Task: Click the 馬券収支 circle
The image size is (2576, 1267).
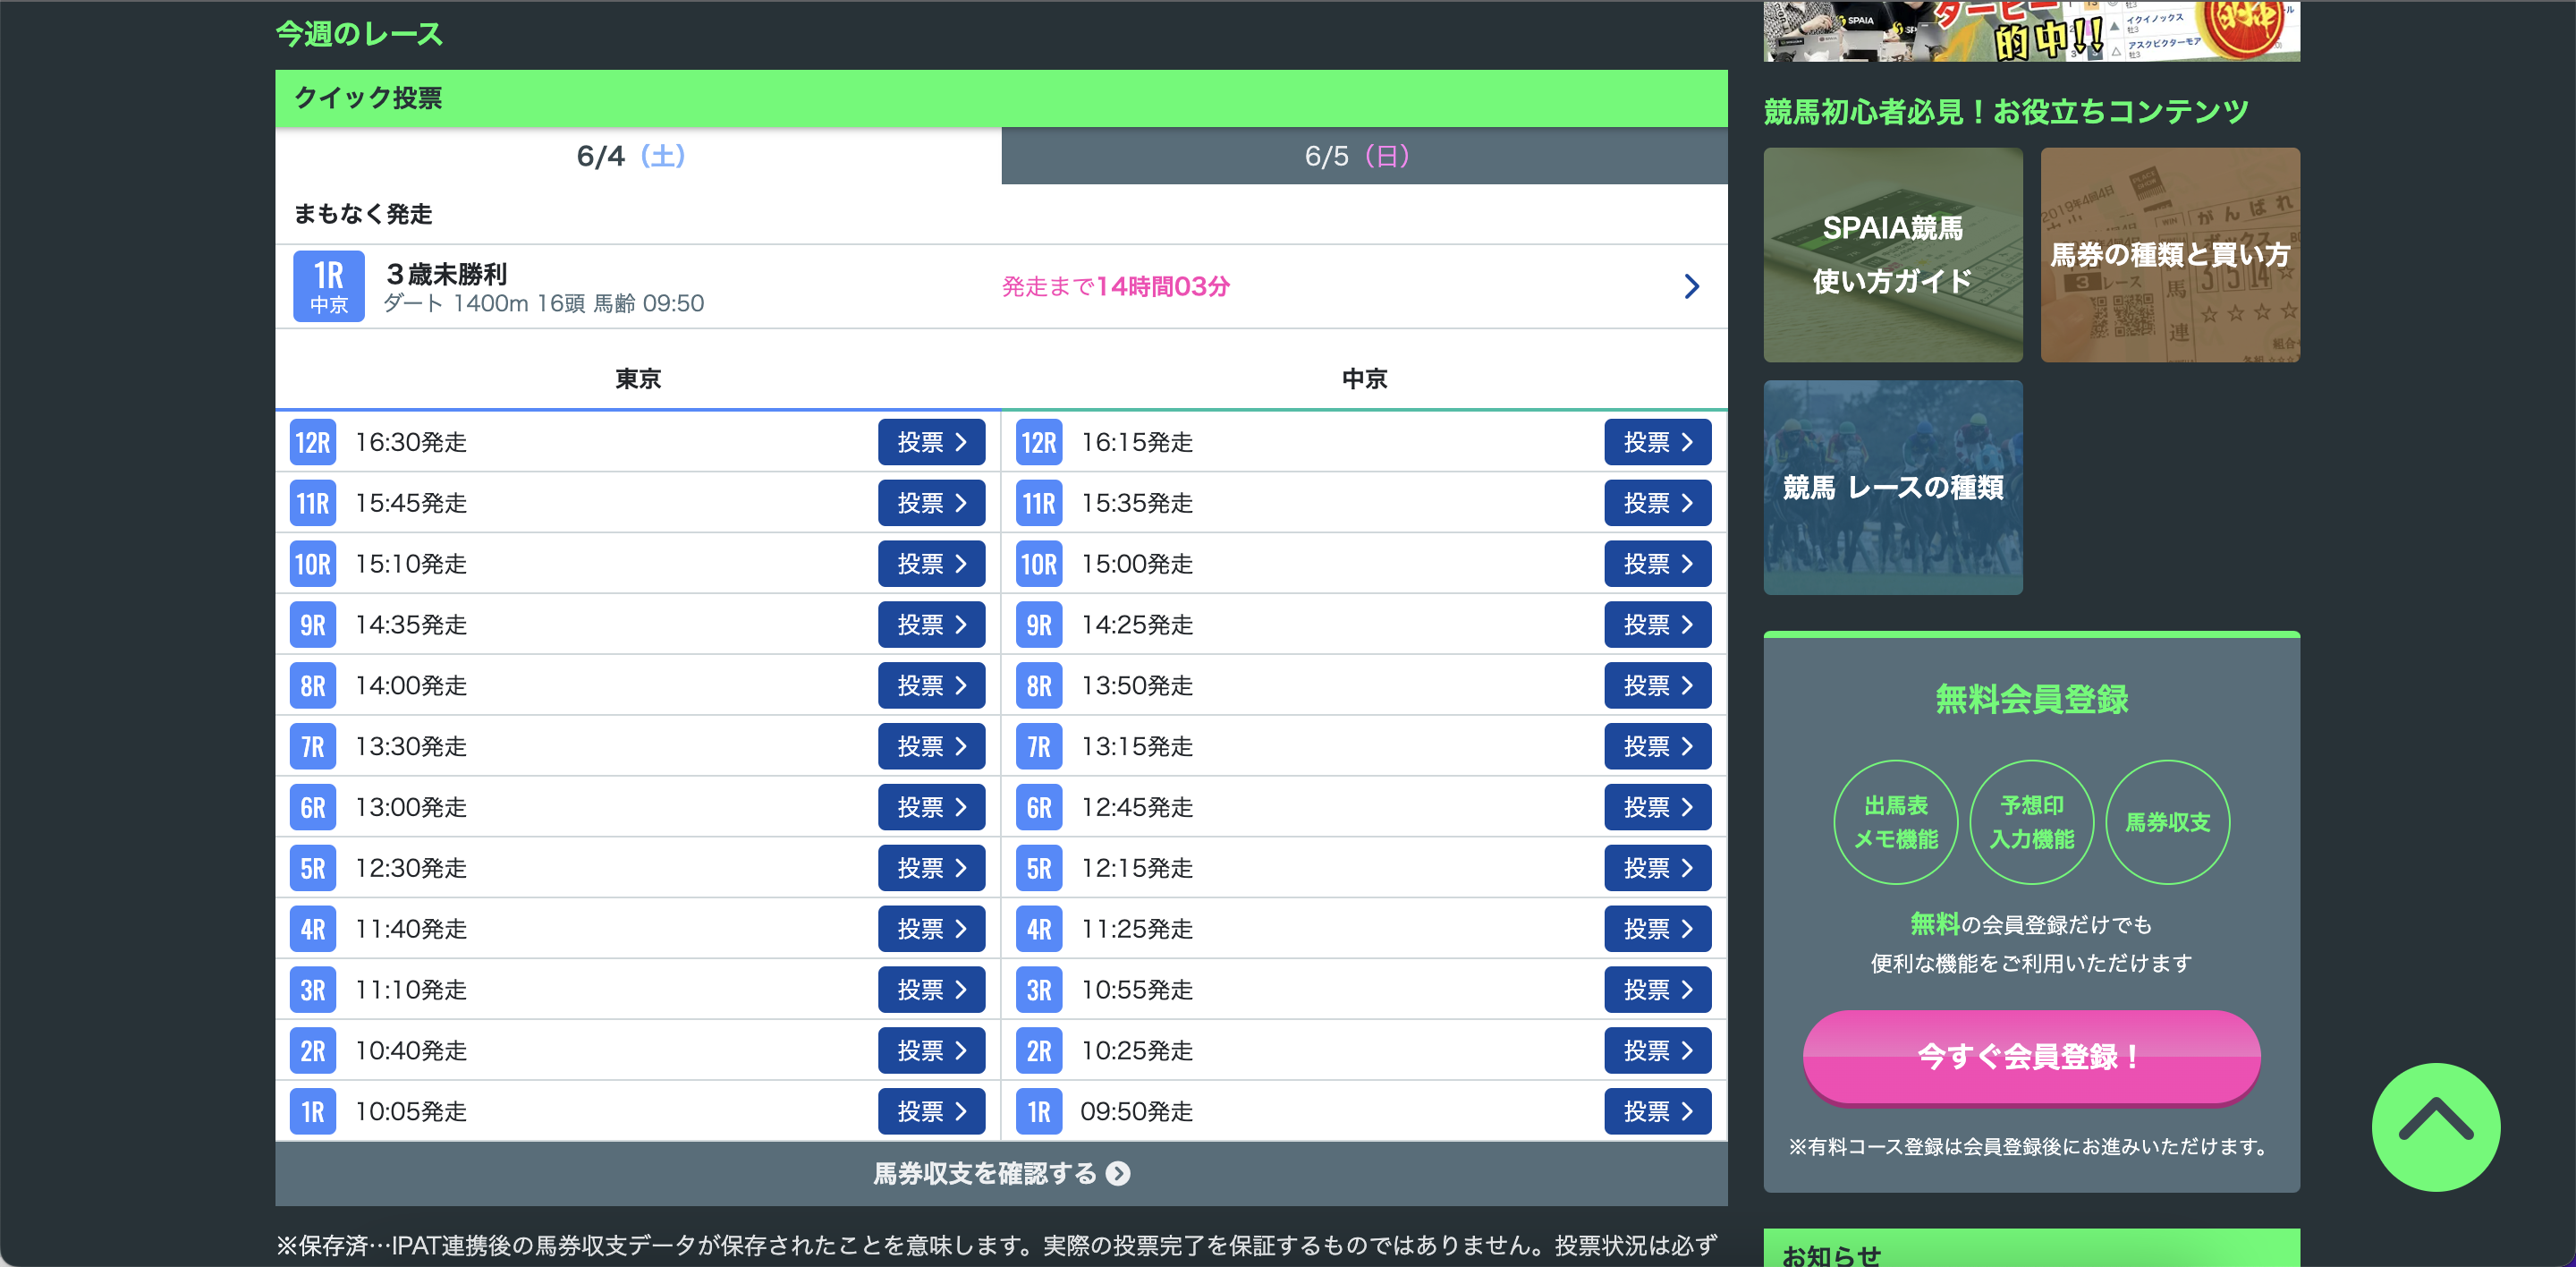Action: point(2168,822)
